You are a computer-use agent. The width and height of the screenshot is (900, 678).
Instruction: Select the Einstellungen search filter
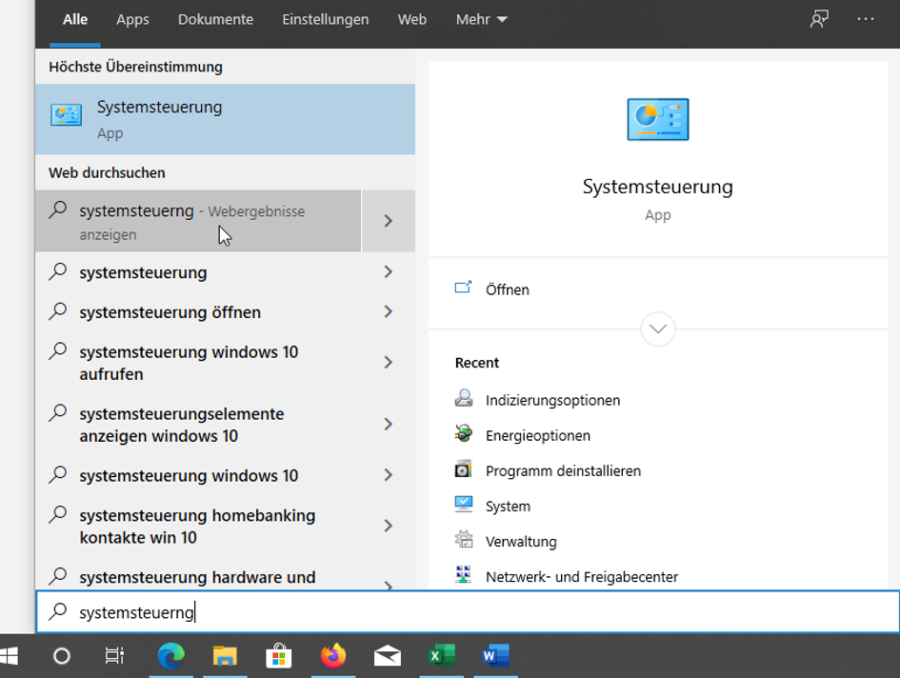tap(325, 18)
